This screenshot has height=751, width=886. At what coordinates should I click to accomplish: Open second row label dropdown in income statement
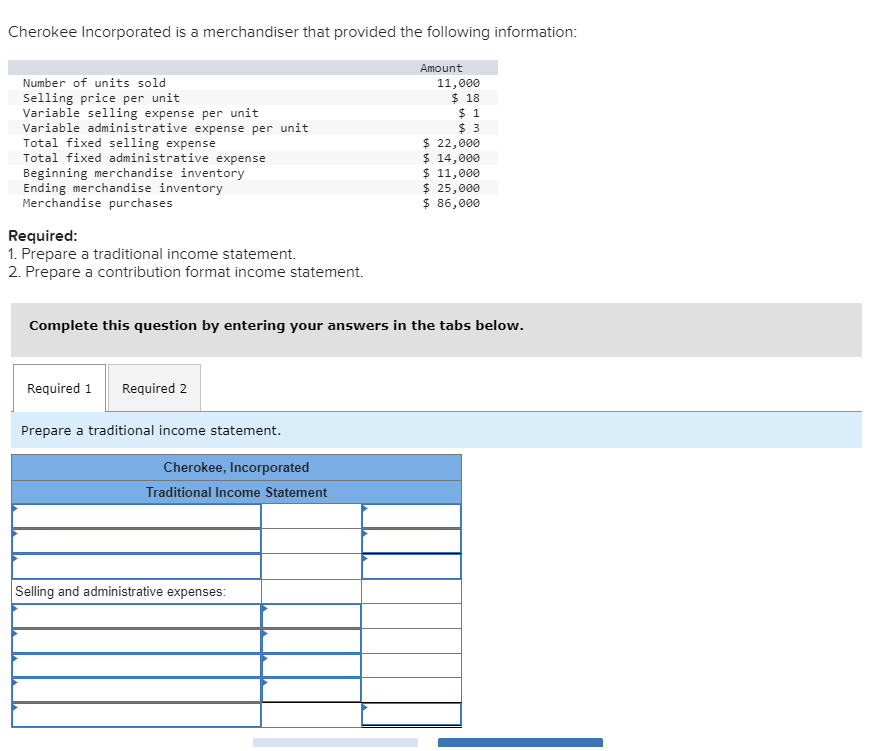tap(136, 541)
